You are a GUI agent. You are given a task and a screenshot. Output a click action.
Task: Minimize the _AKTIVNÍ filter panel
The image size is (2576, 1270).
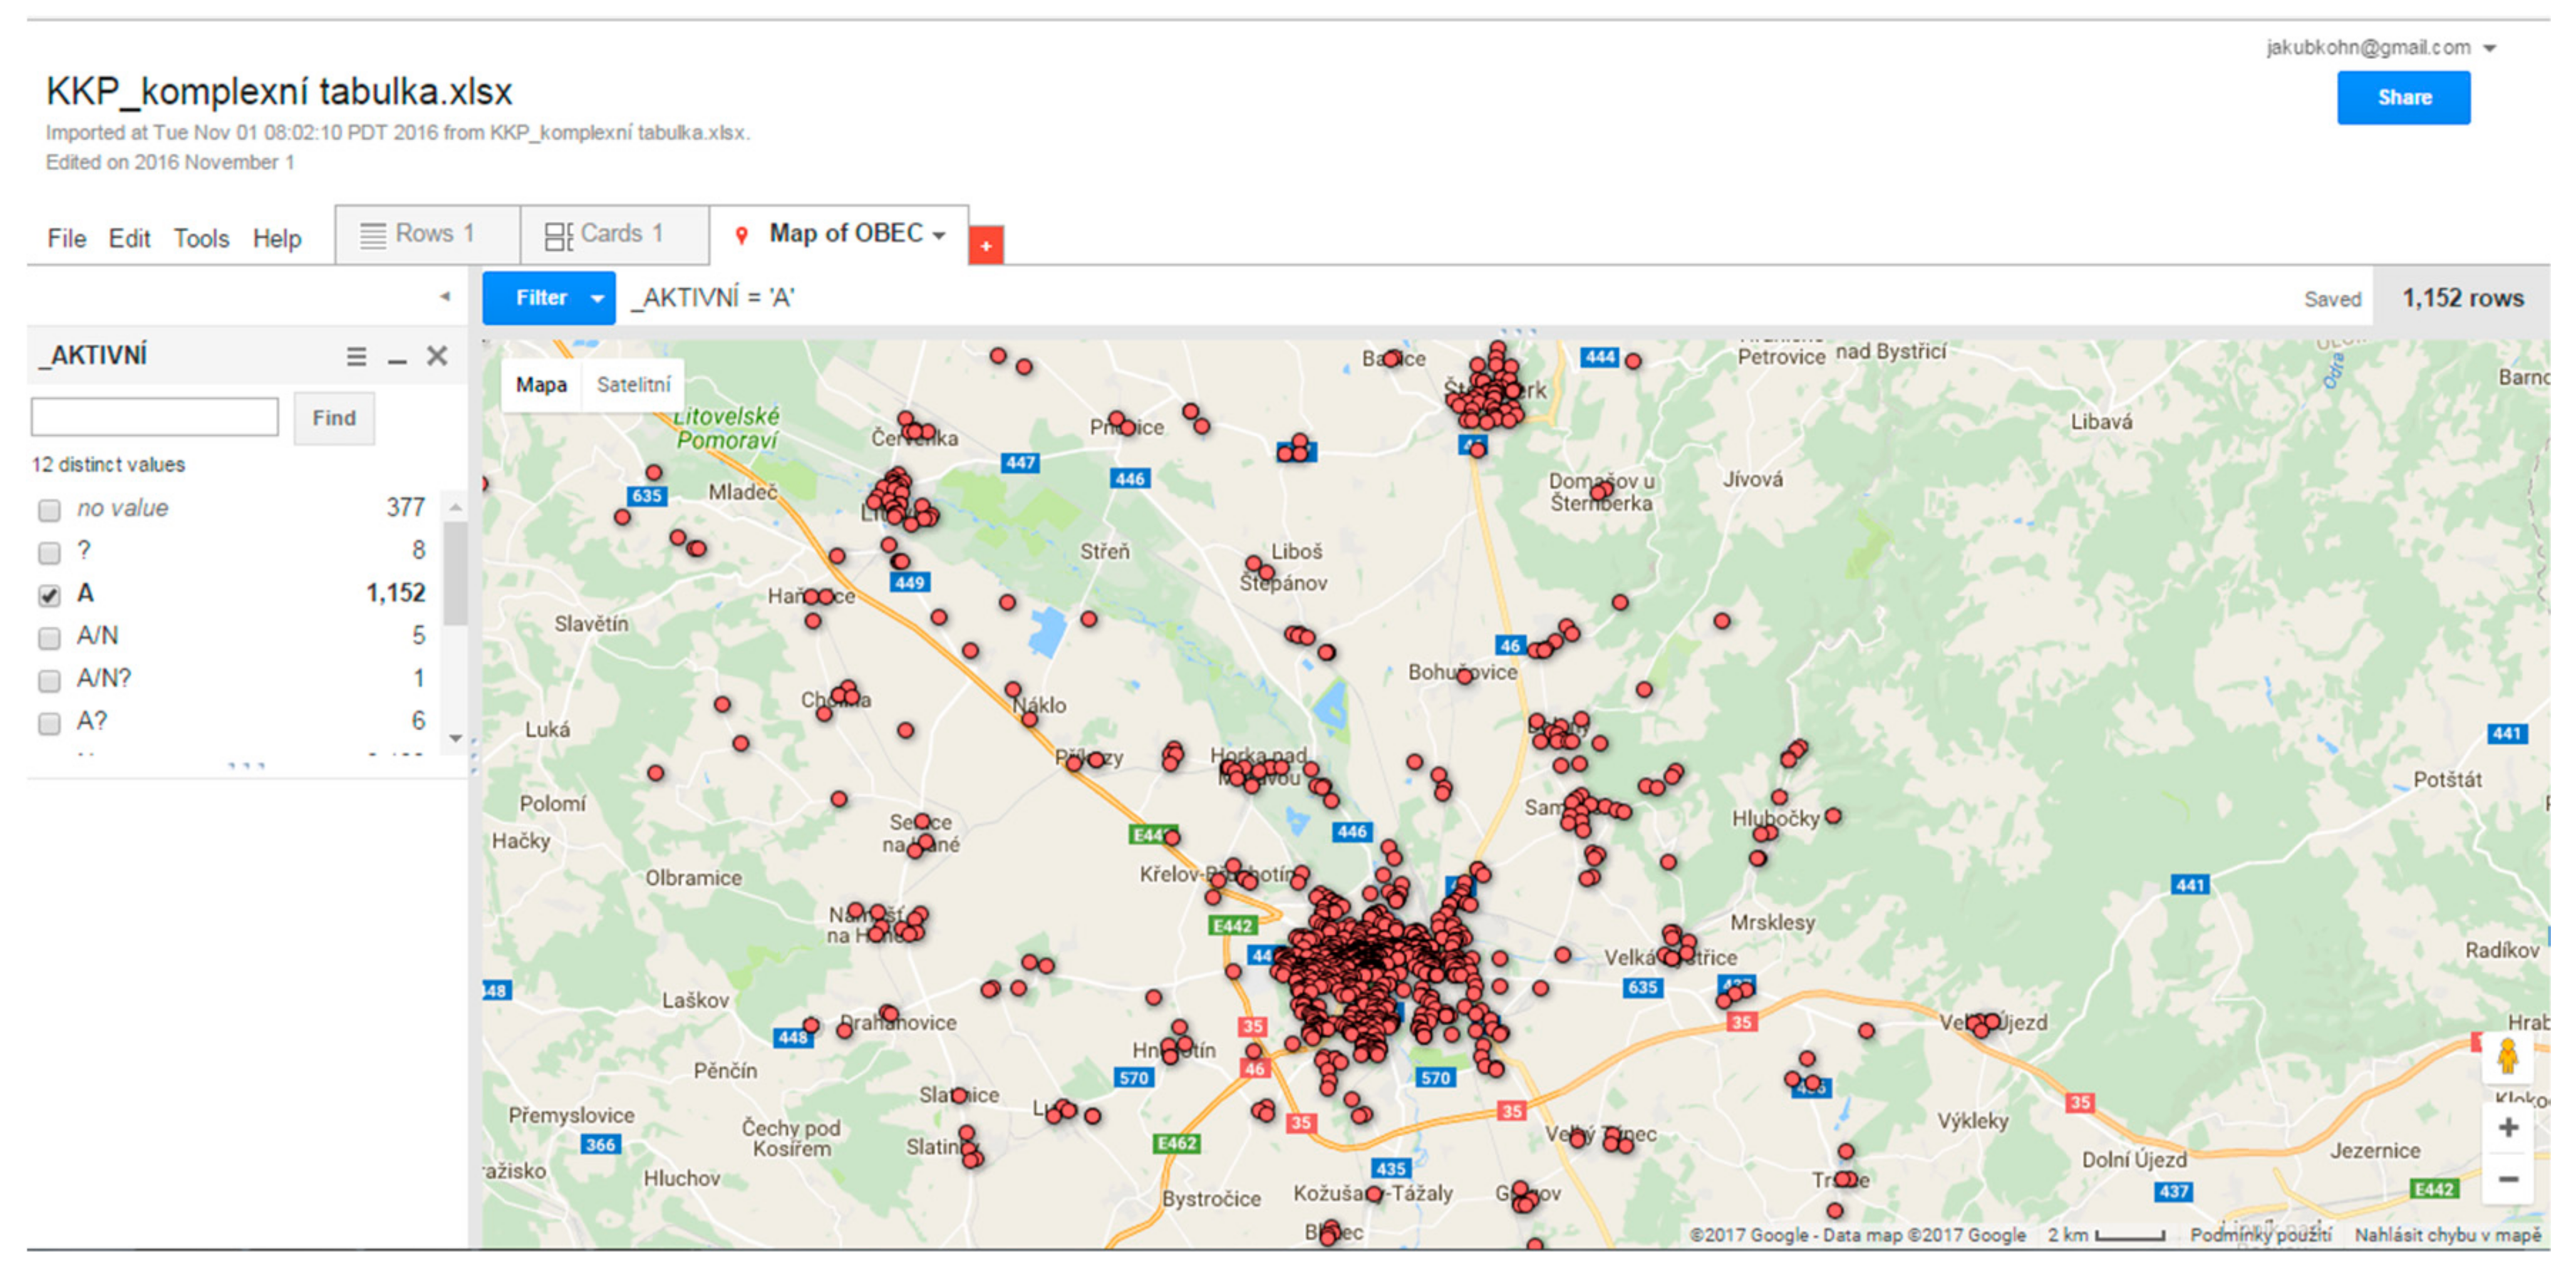click(397, 357)
